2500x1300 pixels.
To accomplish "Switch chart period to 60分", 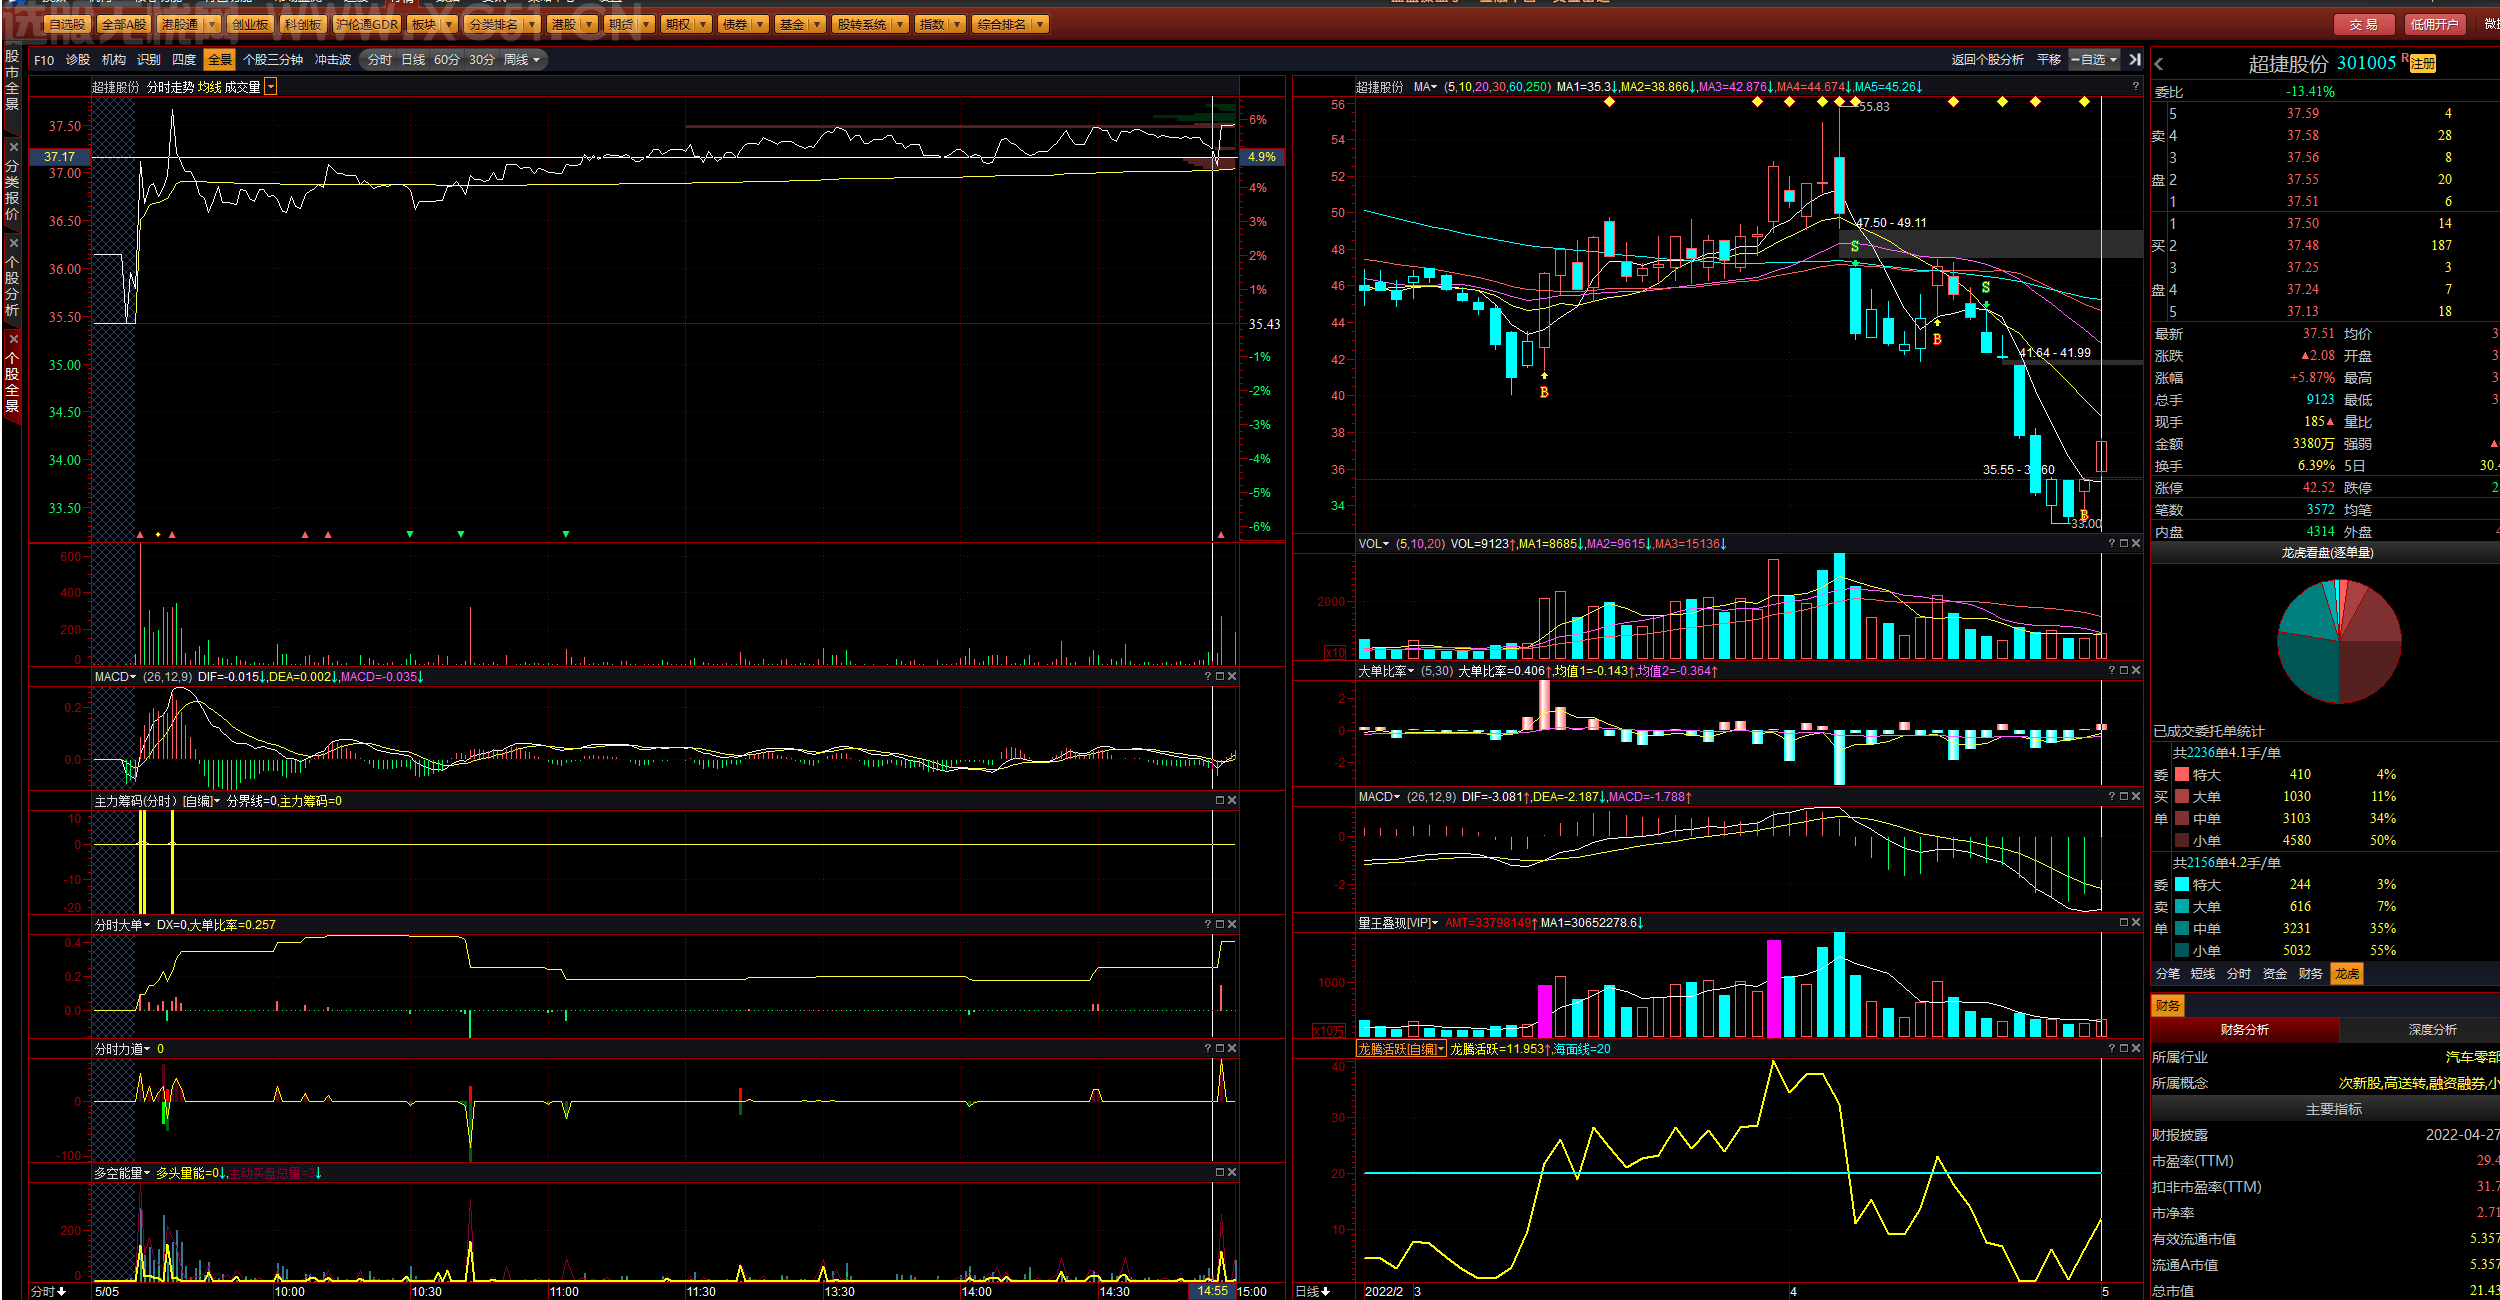I will [447, 60].
